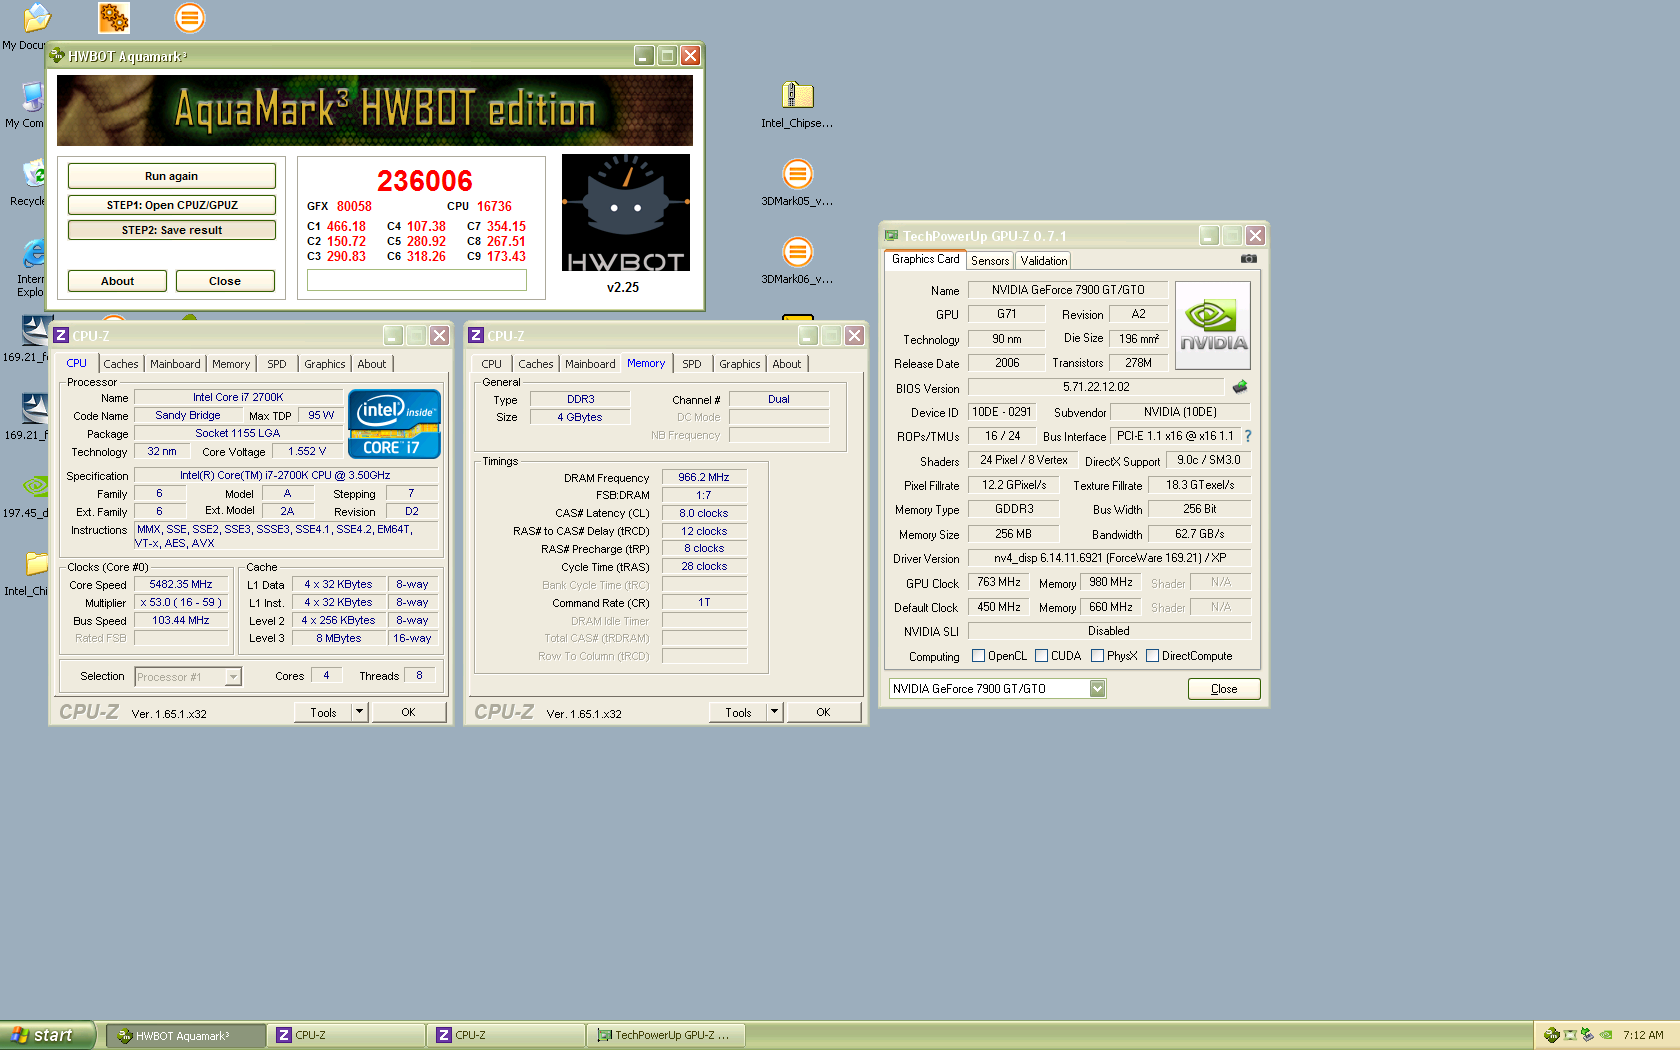Viewport: 1680px width, 1050px height.
Task: Click the Aquamark total score 236006
Action: [424, 181]
